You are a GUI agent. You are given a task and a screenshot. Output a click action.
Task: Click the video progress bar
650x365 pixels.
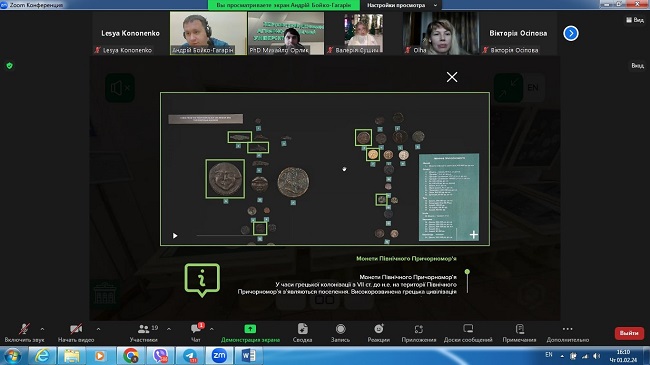pyautogui.click(x=222, y=236)
